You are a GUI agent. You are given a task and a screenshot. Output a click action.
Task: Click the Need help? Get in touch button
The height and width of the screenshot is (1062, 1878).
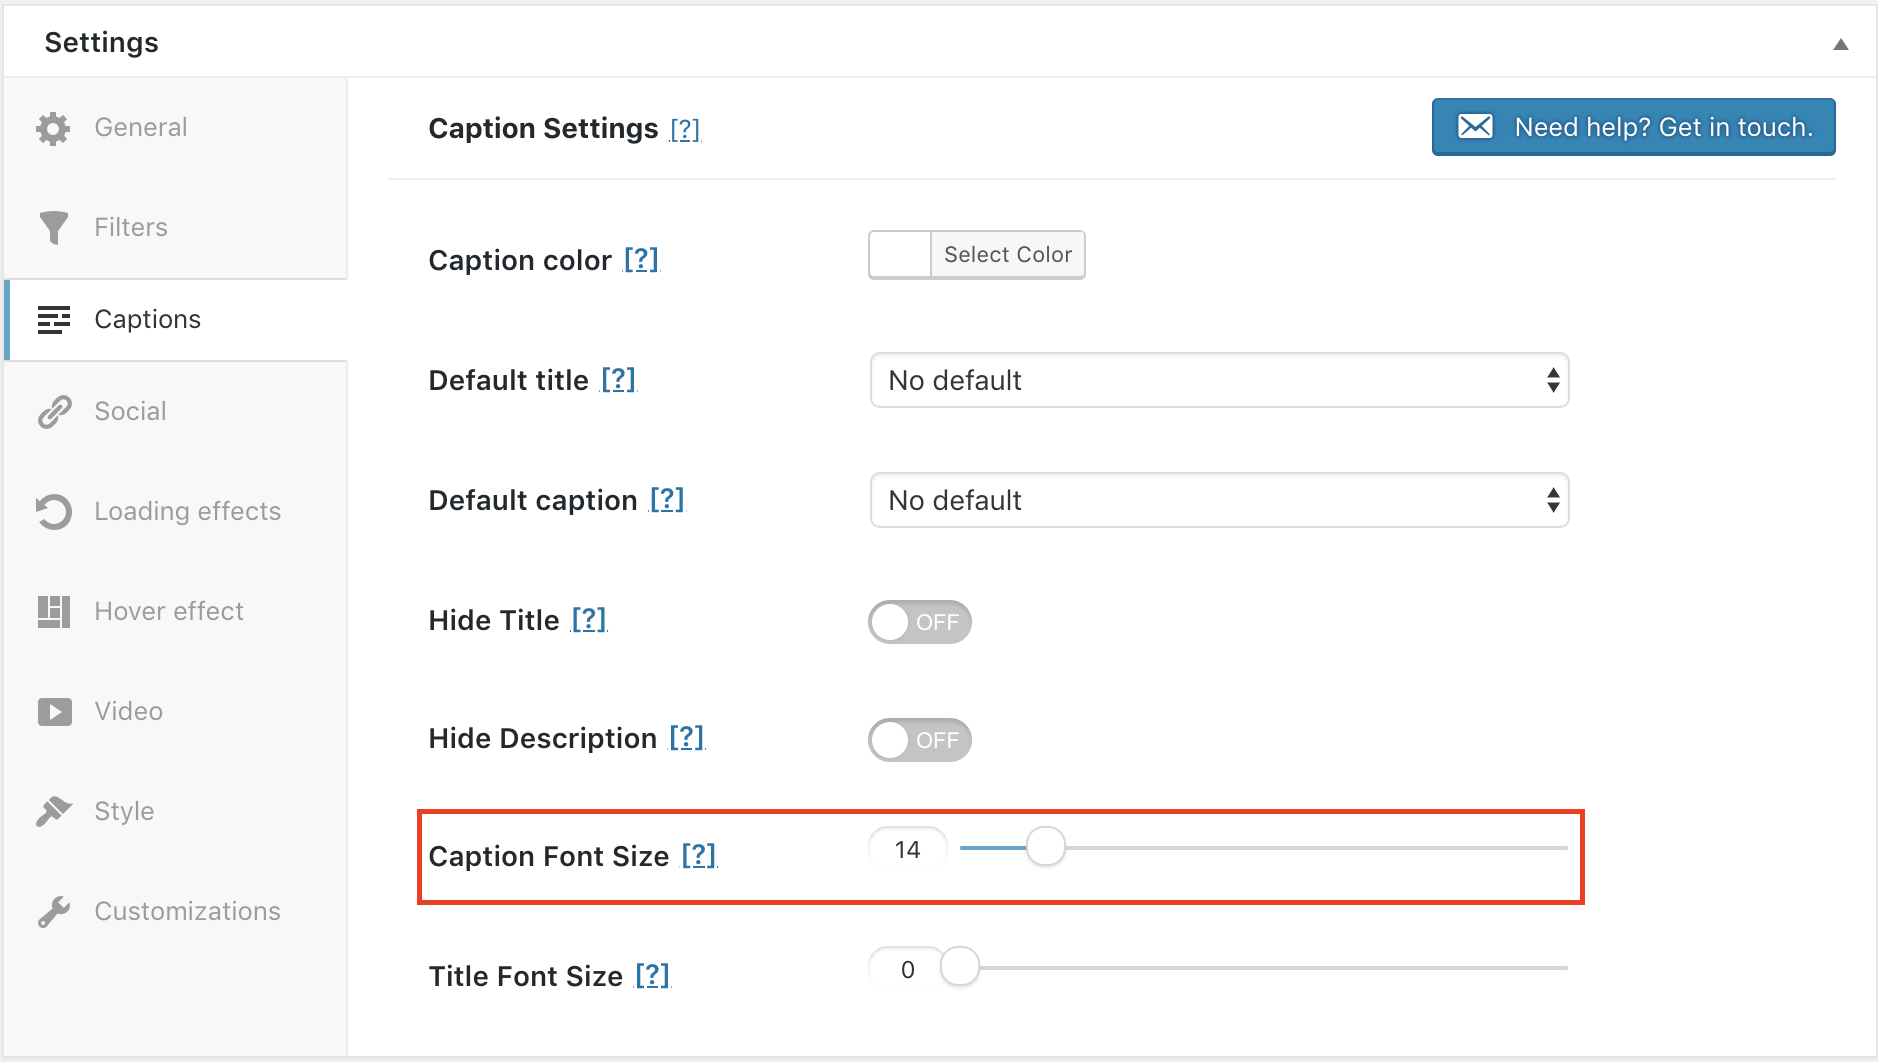[x=1633, y=127]
